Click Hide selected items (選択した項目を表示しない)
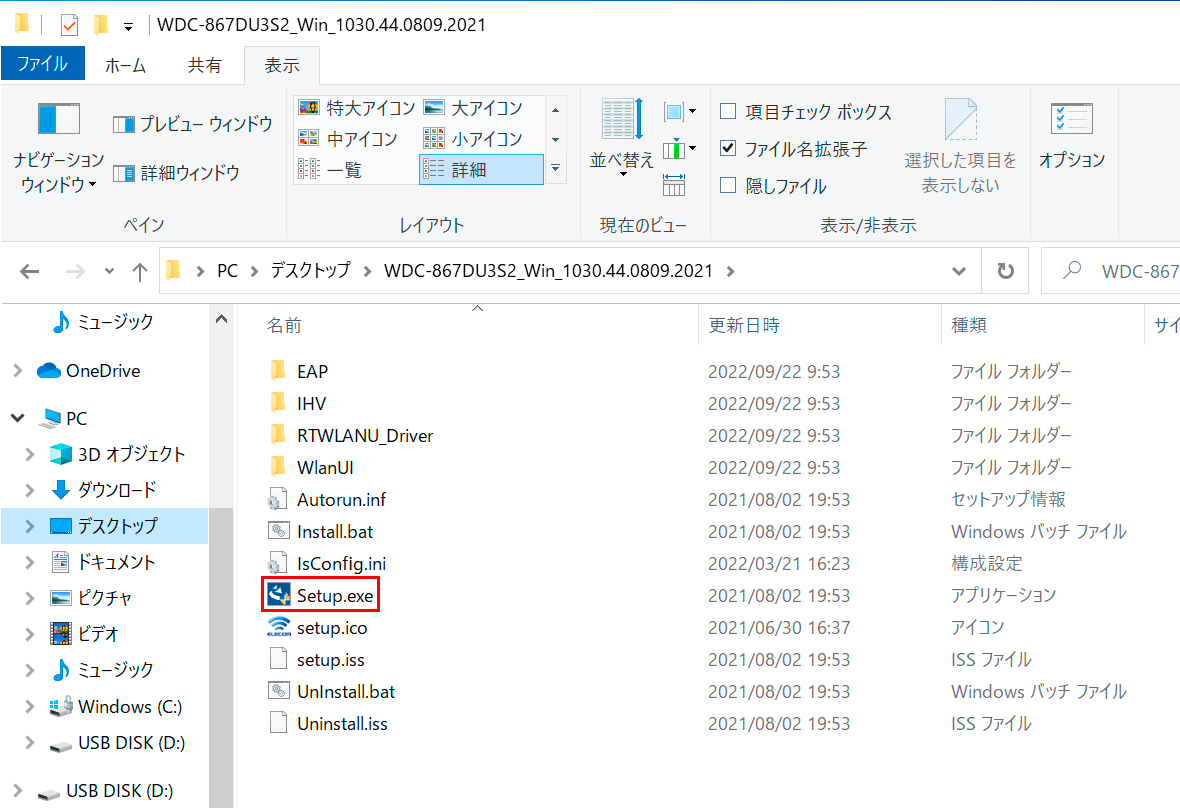1180x808 pixels. coord(960,146)
